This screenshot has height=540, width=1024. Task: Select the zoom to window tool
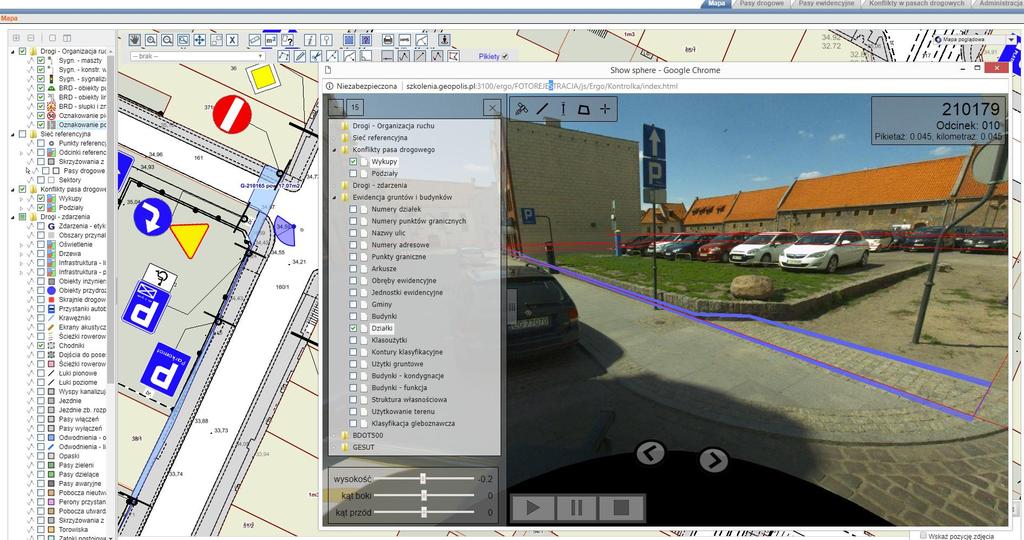[184, 40]
